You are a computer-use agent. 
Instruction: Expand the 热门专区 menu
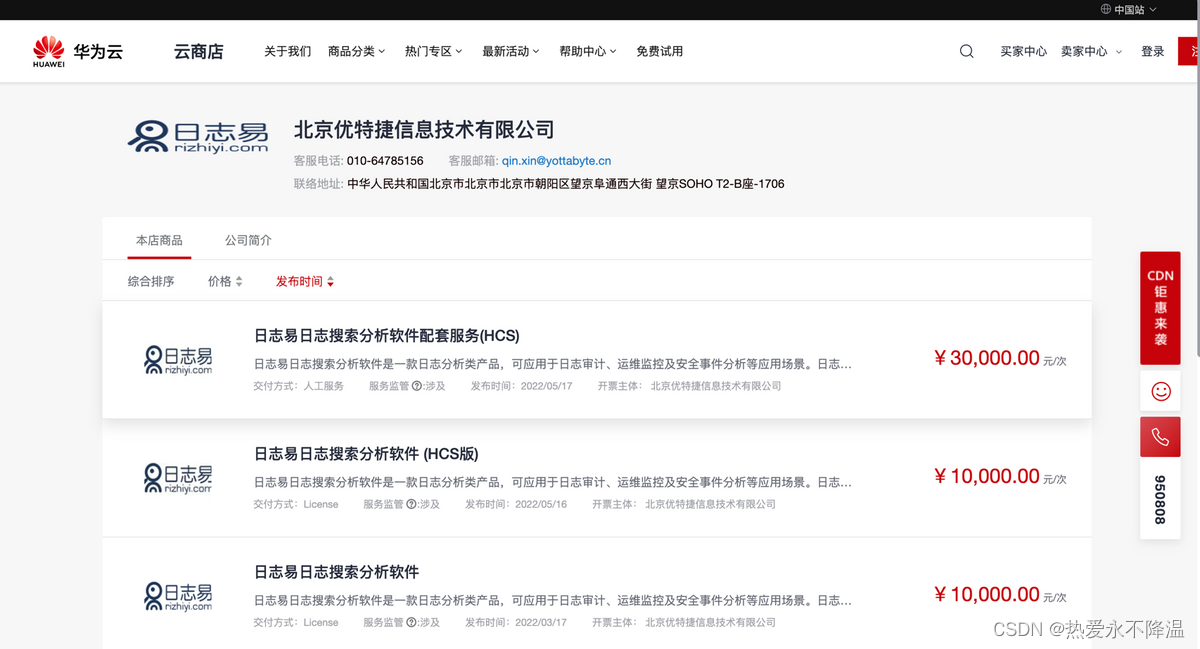433,51
